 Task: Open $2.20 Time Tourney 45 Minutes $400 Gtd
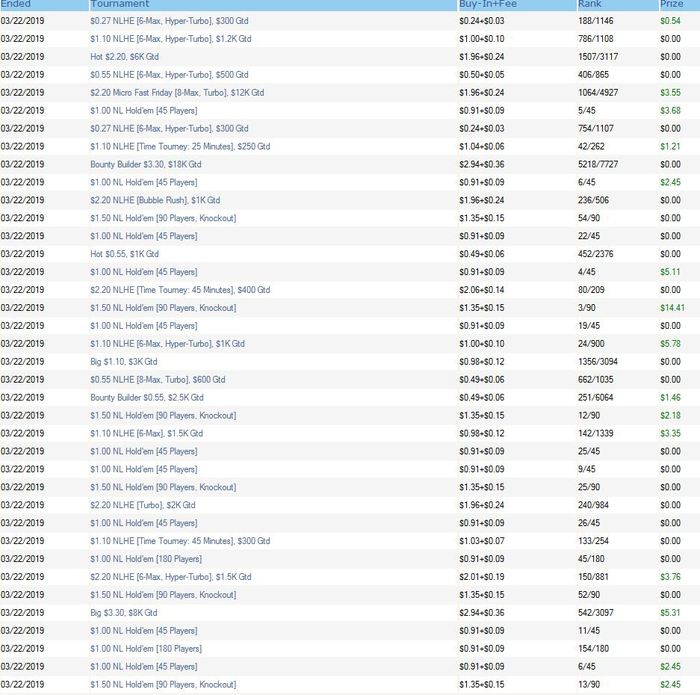point(180,290)
